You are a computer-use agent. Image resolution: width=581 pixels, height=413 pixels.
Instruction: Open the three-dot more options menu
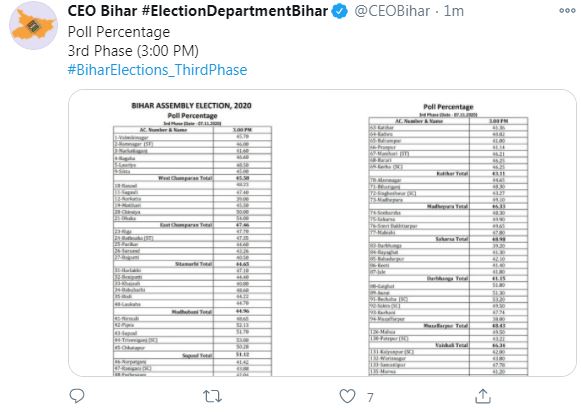(567, 11)
